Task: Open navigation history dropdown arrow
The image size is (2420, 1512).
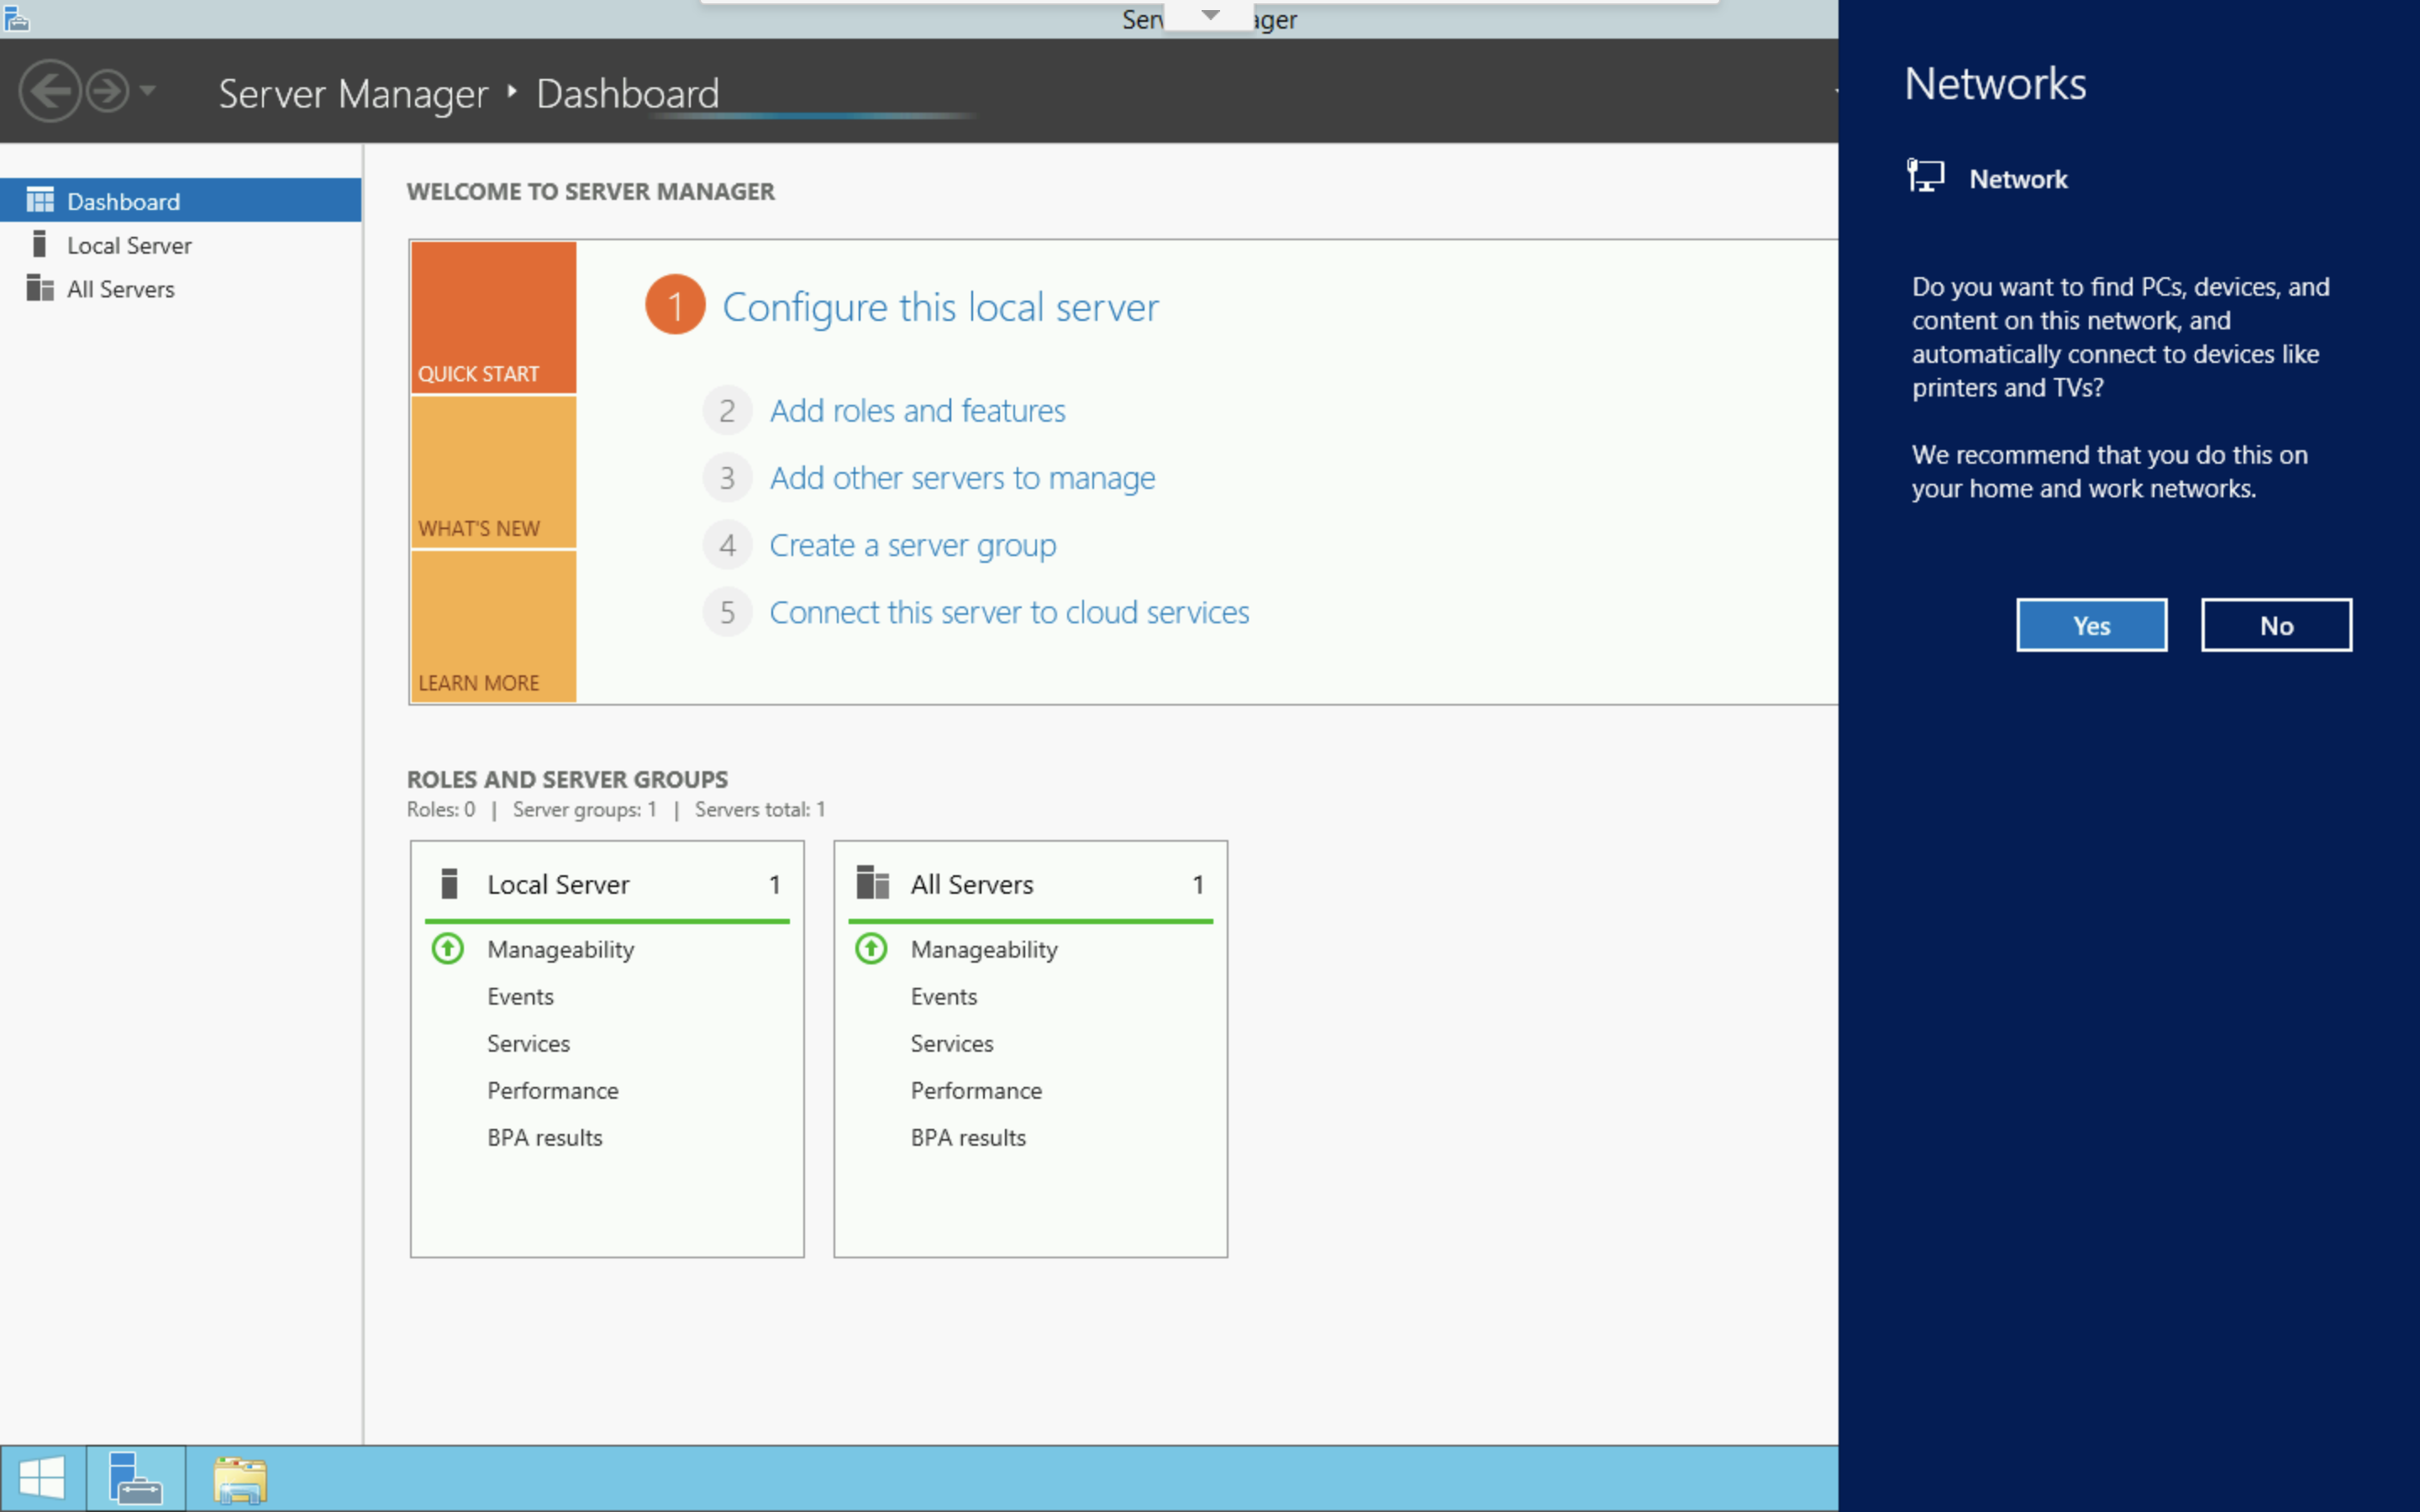Action: tap(148, 91)
